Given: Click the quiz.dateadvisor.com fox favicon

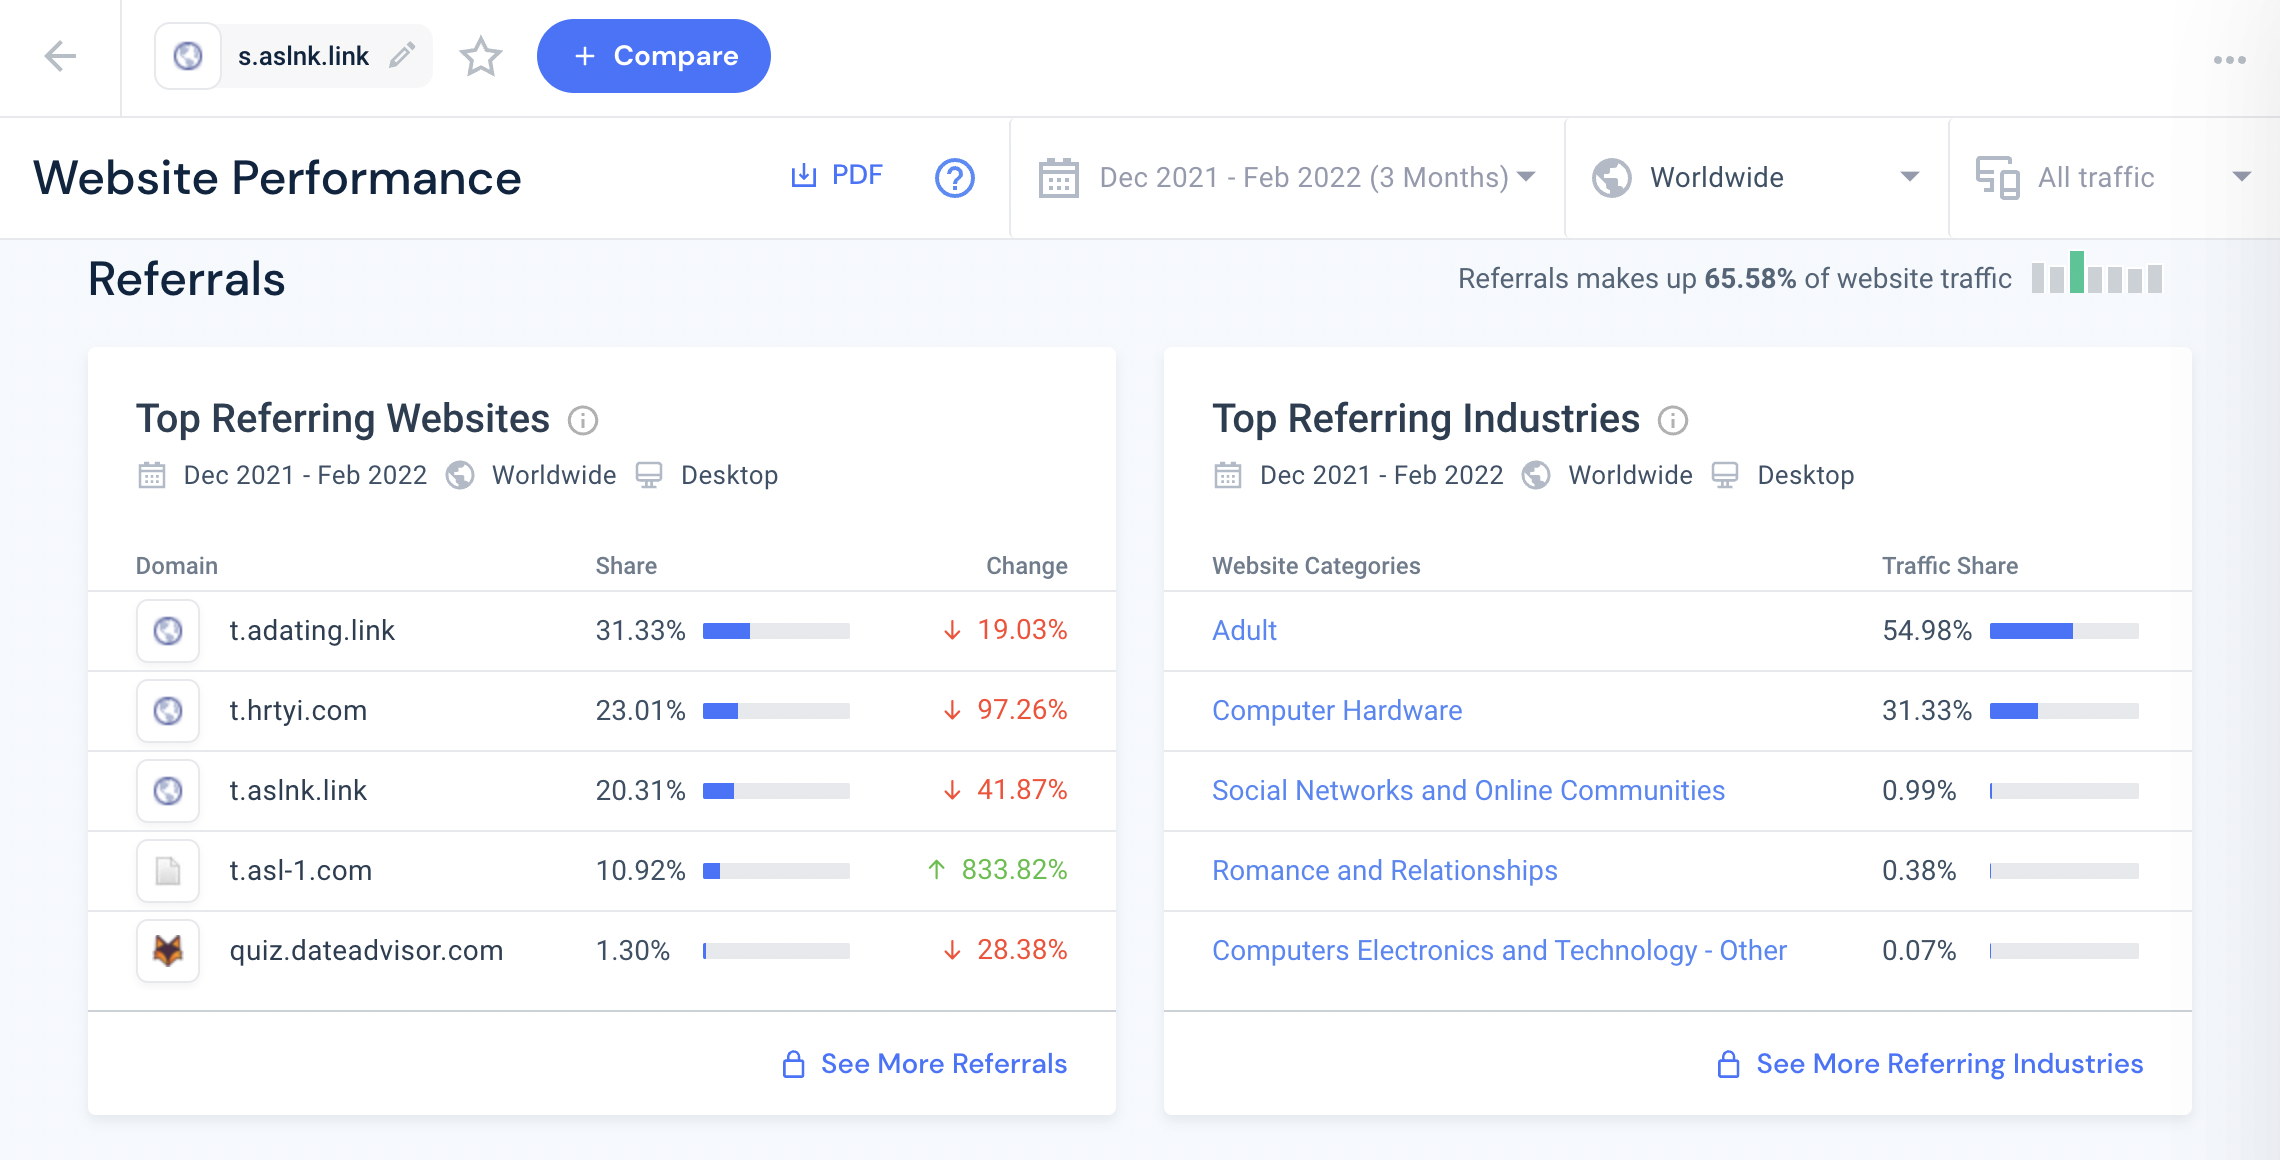Looking at the screenshot, I should [x=168, y=951].
